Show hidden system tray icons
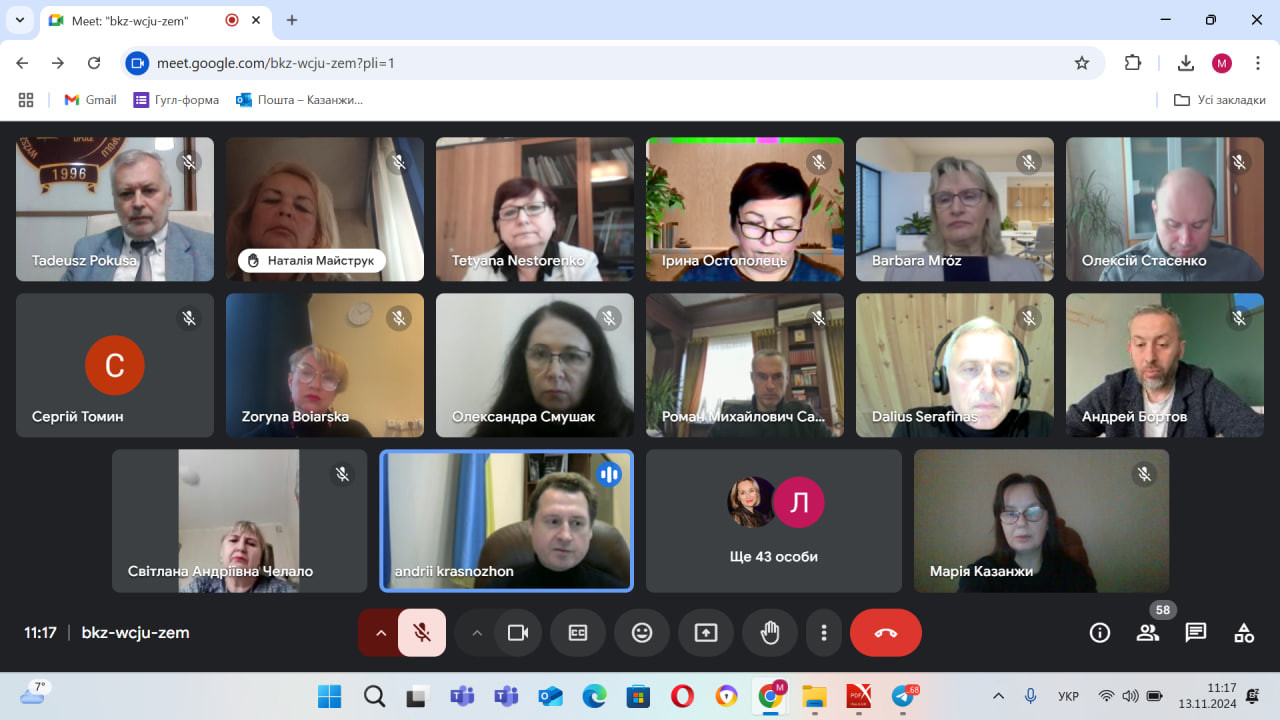 click(998, 696)
